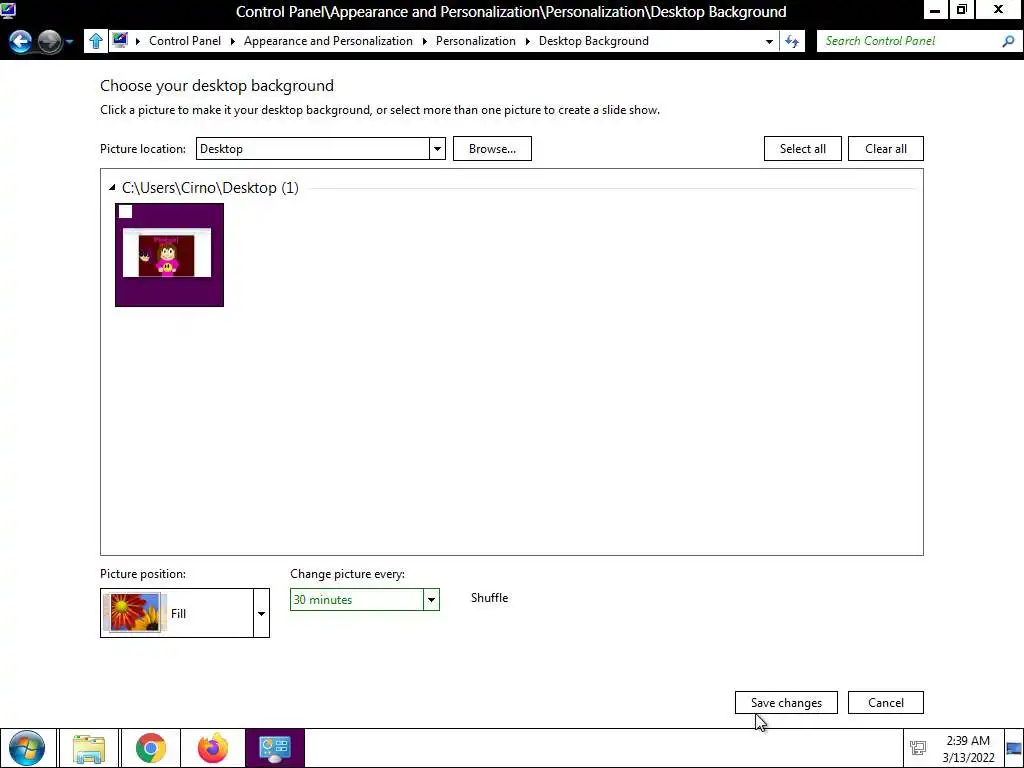This screenshot has height=768, width=1024.
Task: Click the Control Panel taskbar icon
Action: pos(275,748)
